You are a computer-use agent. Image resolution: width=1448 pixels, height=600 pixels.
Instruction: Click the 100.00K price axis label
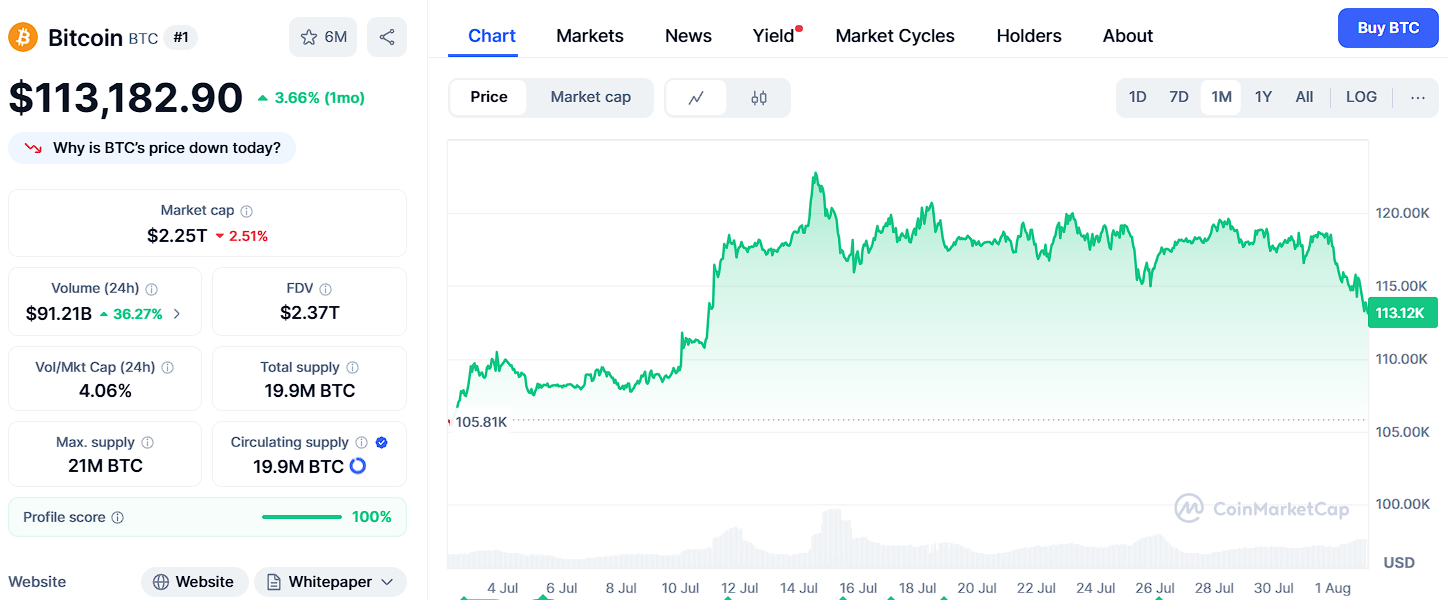point(1402,504)
